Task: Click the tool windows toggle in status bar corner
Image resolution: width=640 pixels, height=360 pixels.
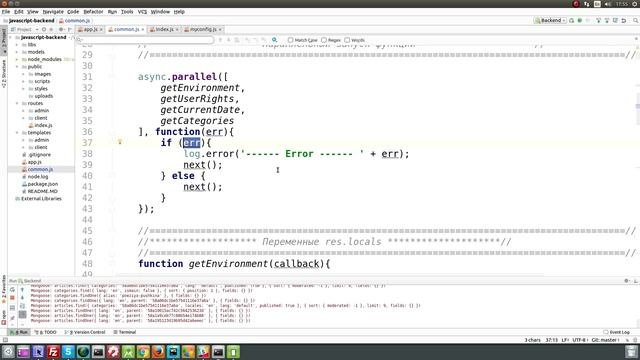Action: pyautogui.click(x=5, y=340)
